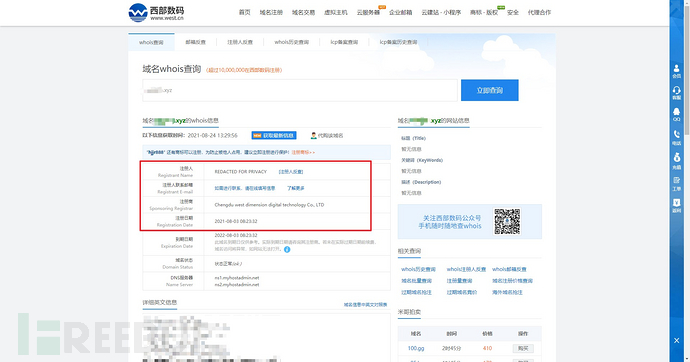
Task: Click the registration date 2021-08-03 08:23:32
Action: [x=236, y=221]
